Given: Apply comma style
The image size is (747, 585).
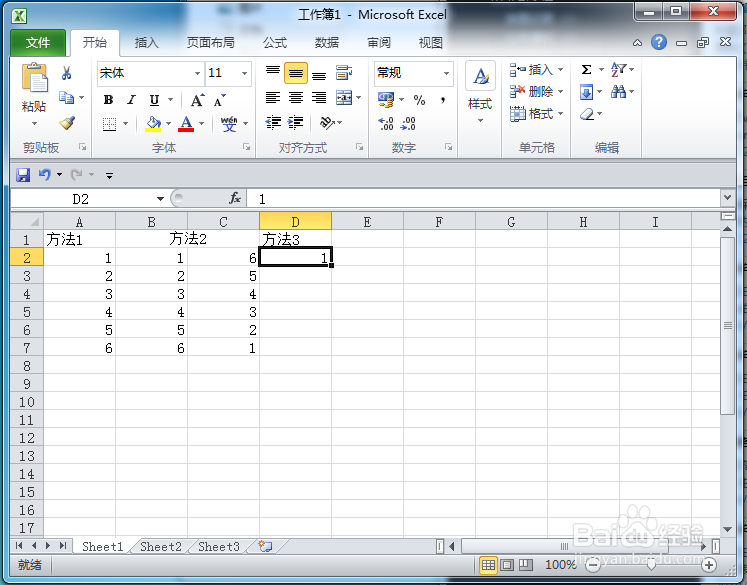Looking at the screenshot, I should pyautogui.click(x=443, y=100).
